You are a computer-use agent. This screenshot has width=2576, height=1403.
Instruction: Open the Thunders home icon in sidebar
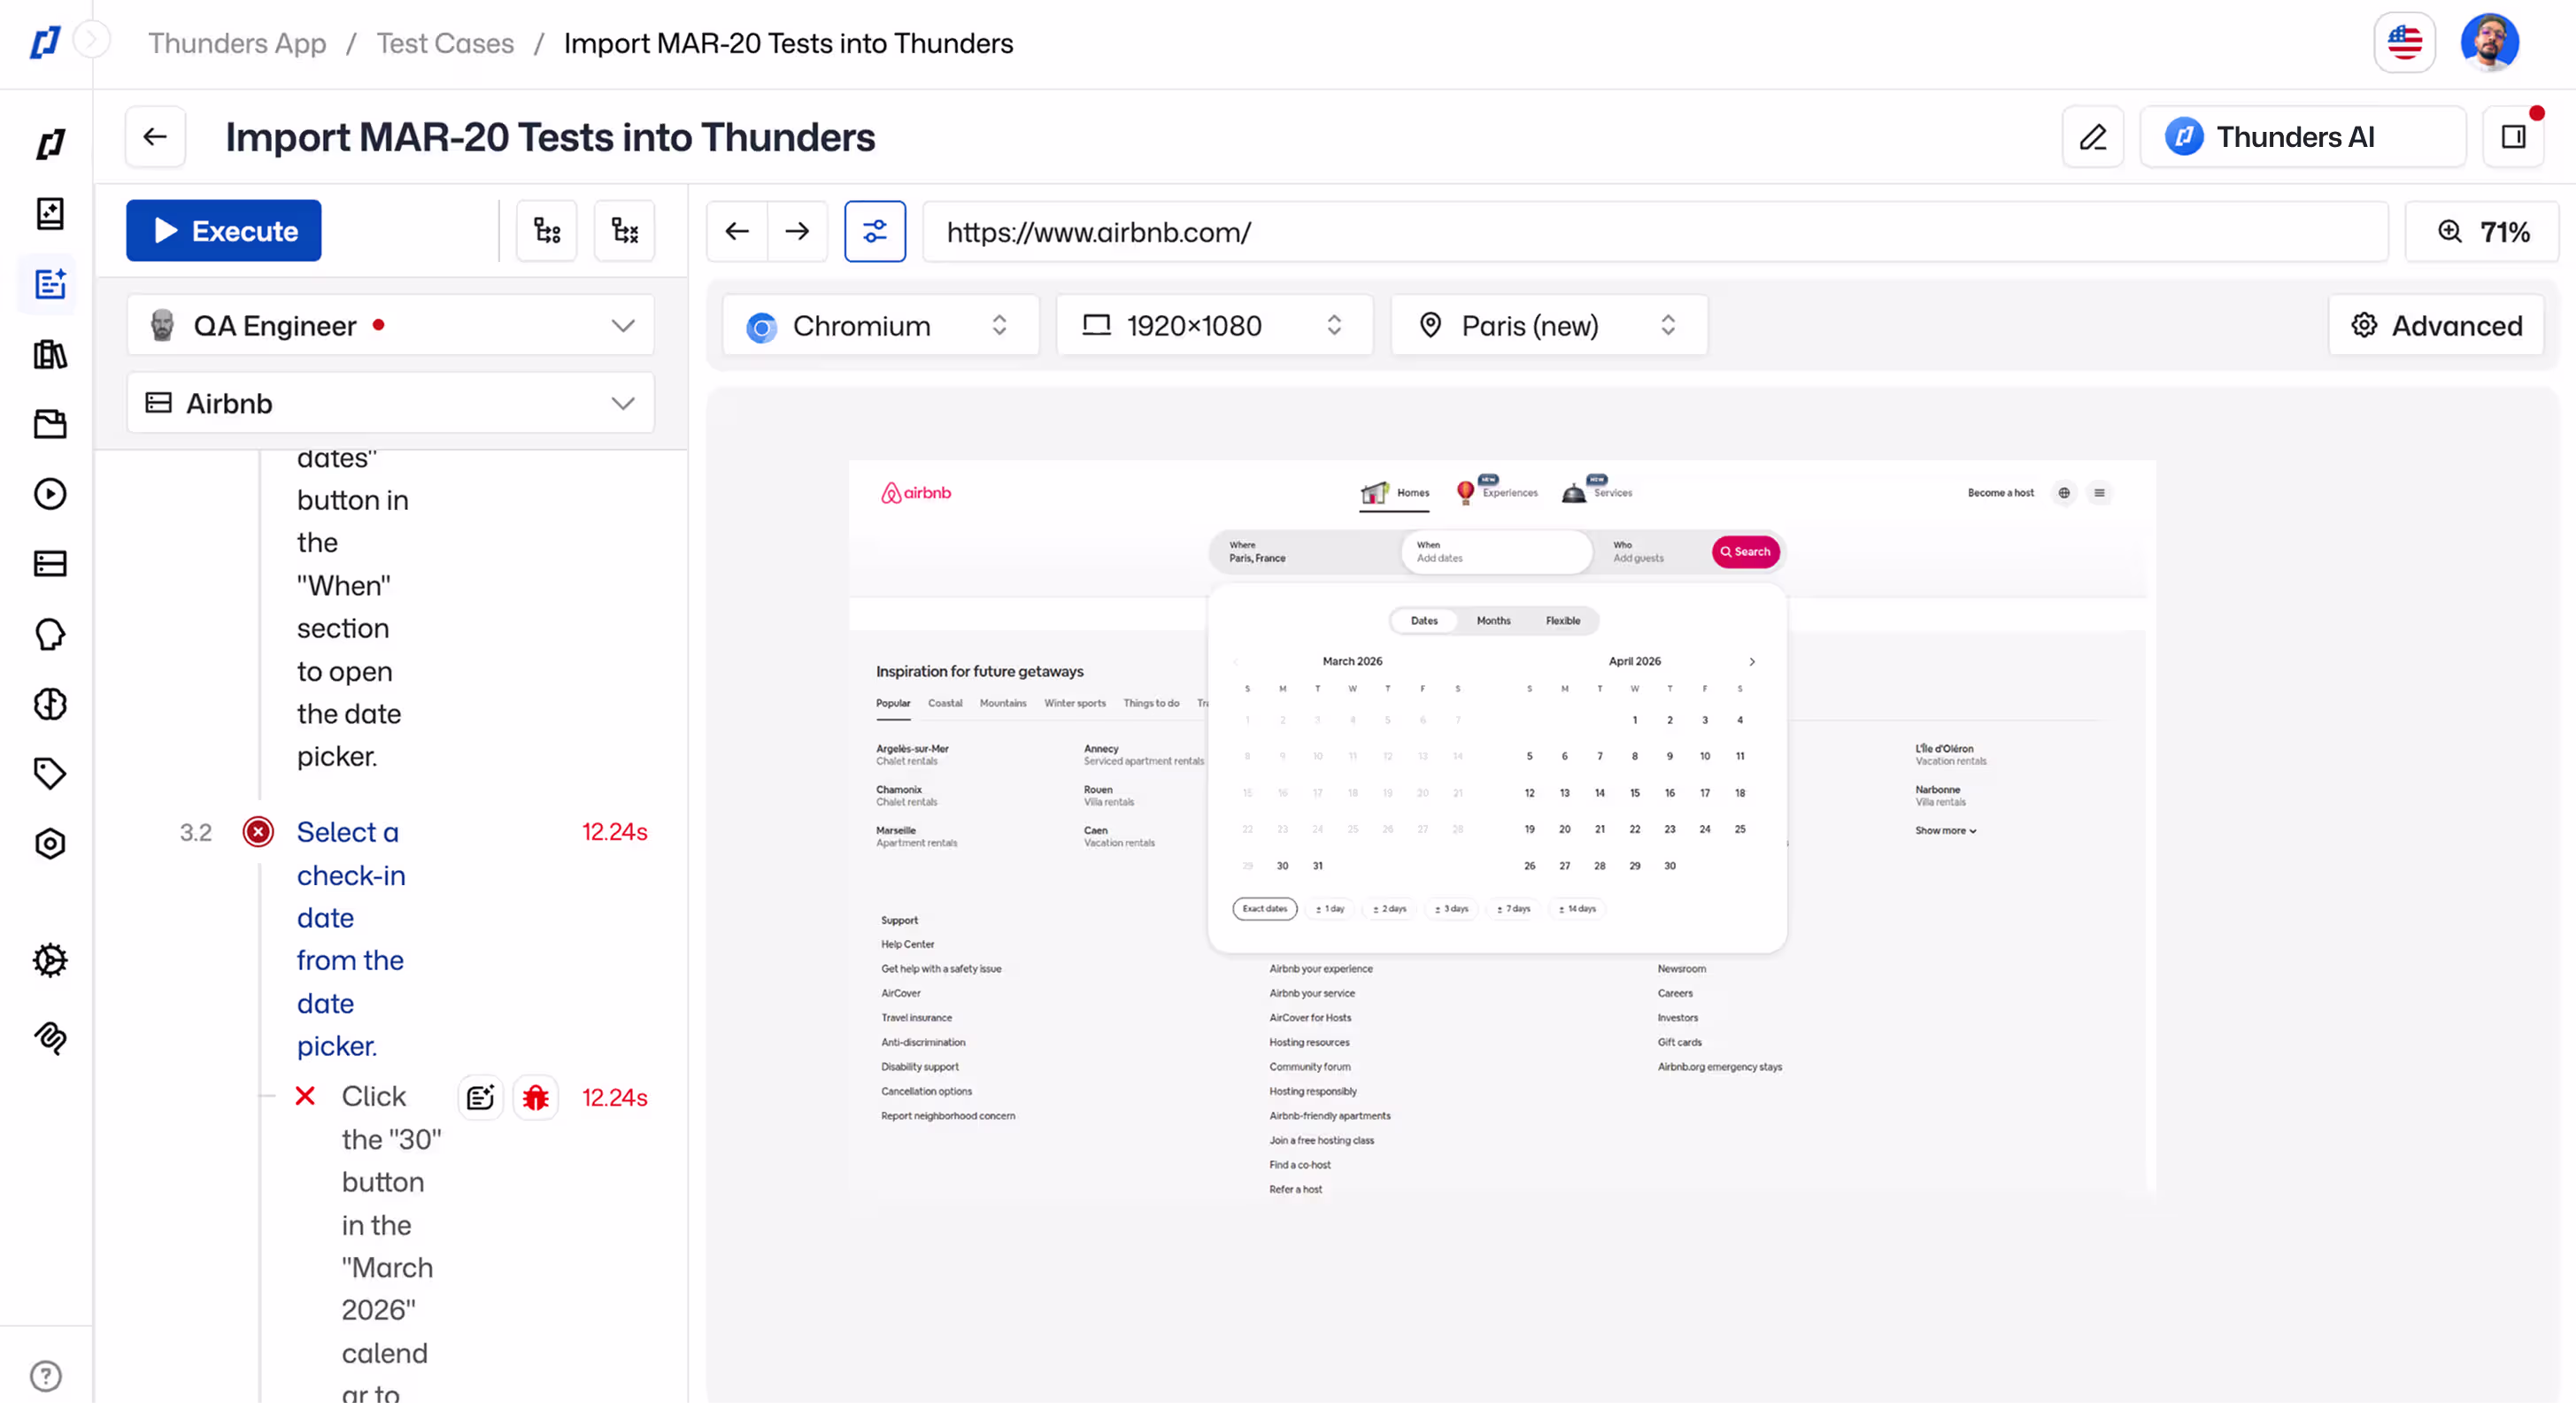point(50,144)
